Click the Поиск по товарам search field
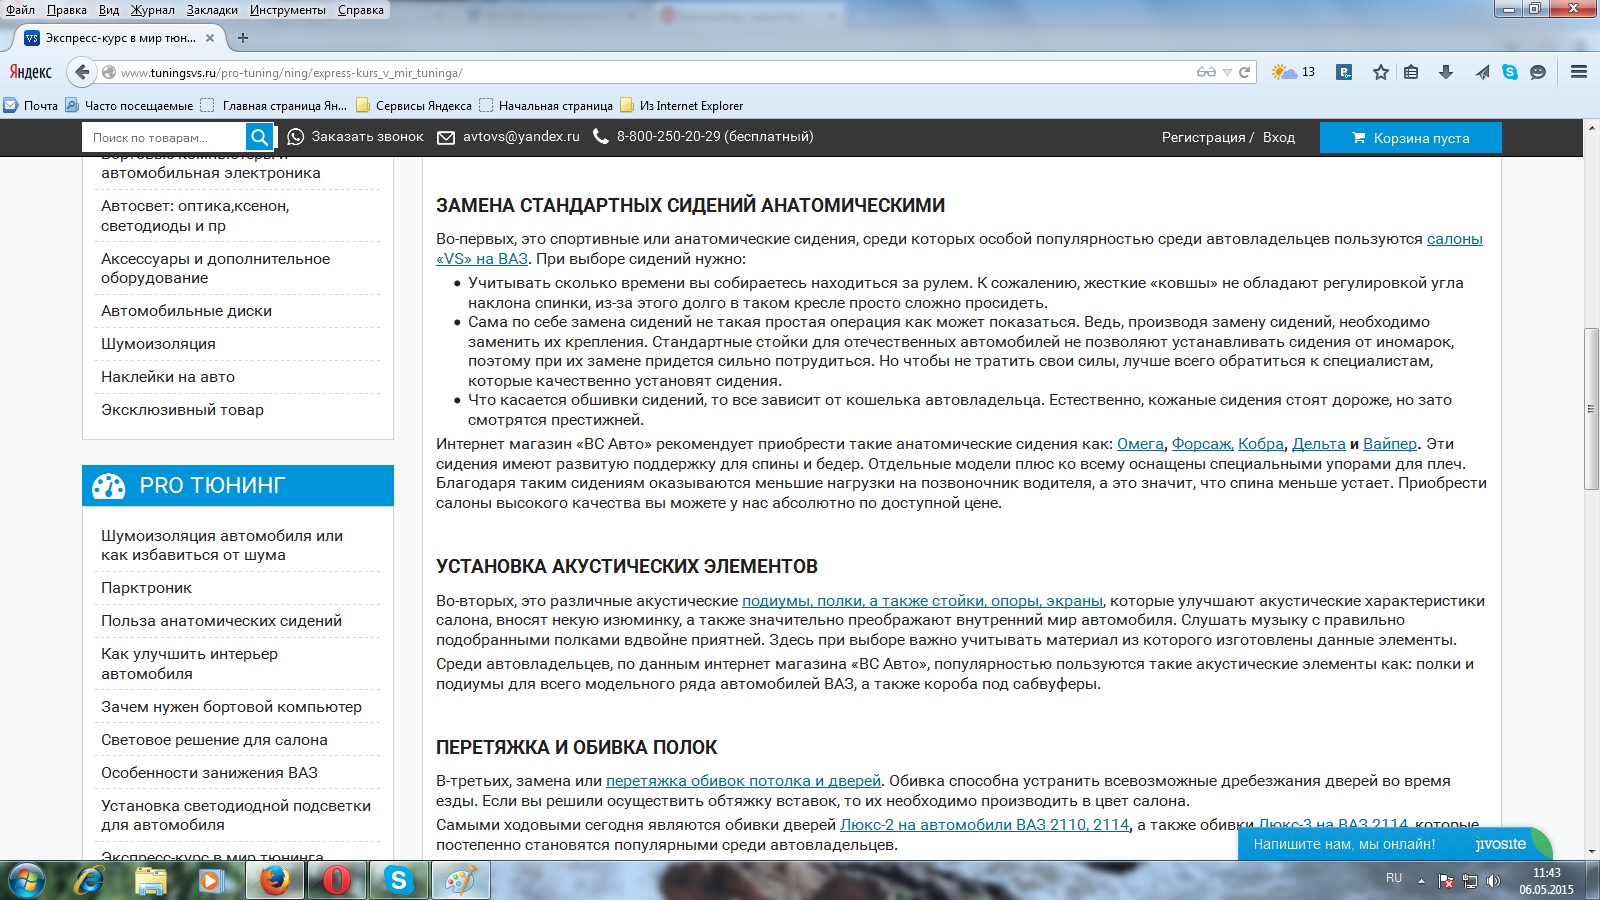The height and width of the screenshot is (900, 1600). pos(164,137)
